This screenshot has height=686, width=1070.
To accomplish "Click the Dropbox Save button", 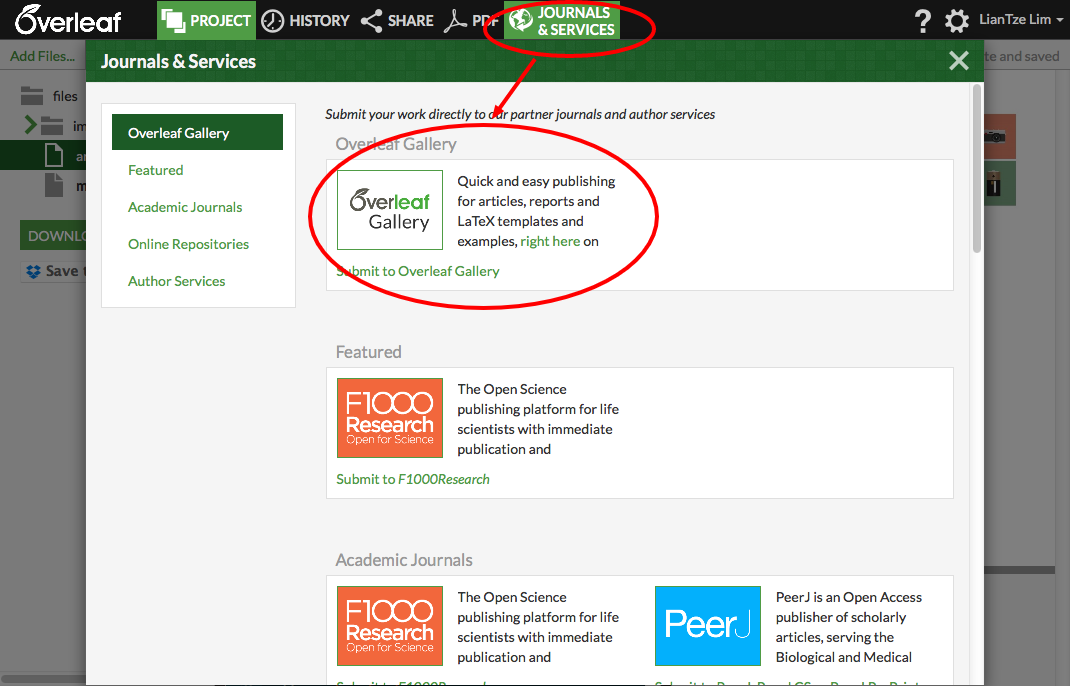I will (x=55, y=271).
